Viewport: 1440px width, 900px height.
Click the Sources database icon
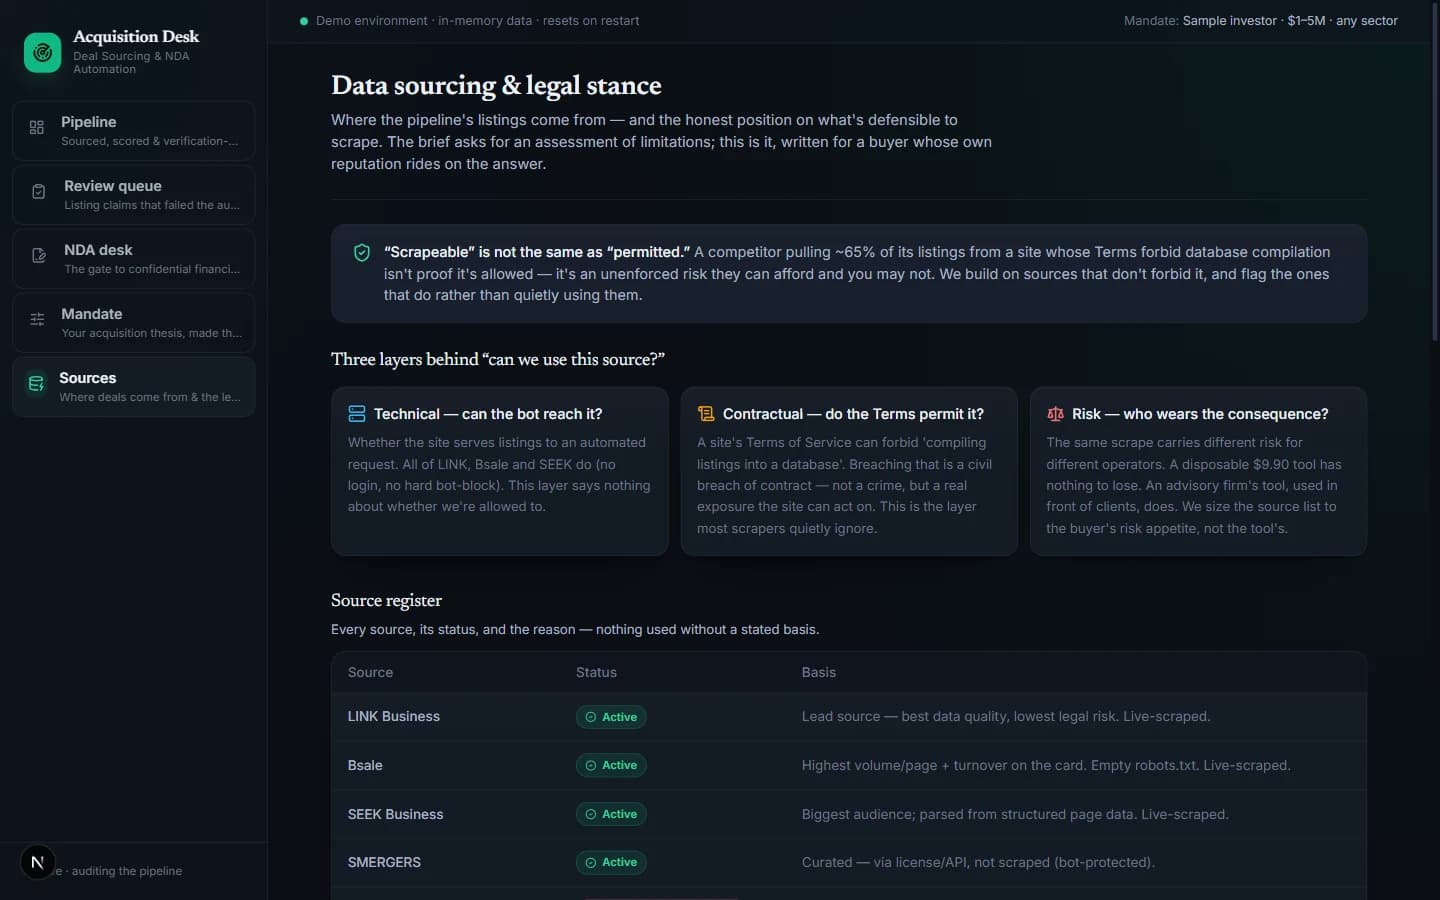tap(36, 384)
